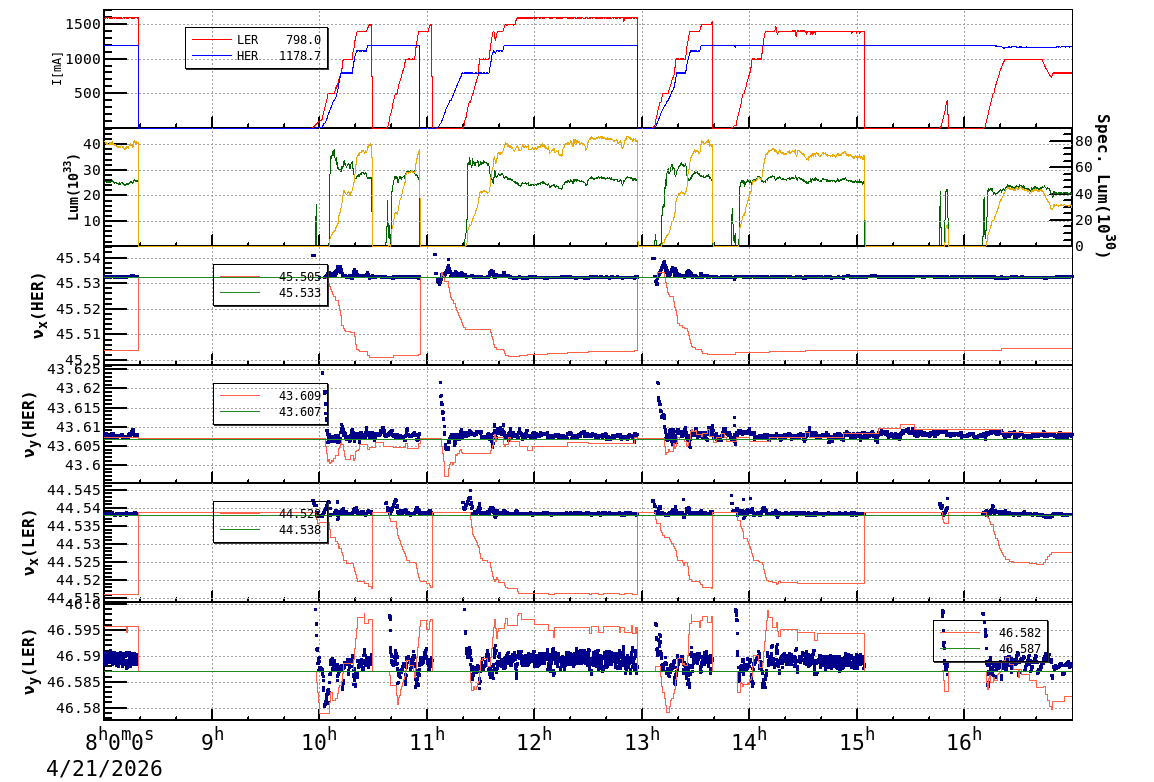Click the 4/21/2026 date label
The width and height of the screenshot is (1154, 782).
(105, 769)
